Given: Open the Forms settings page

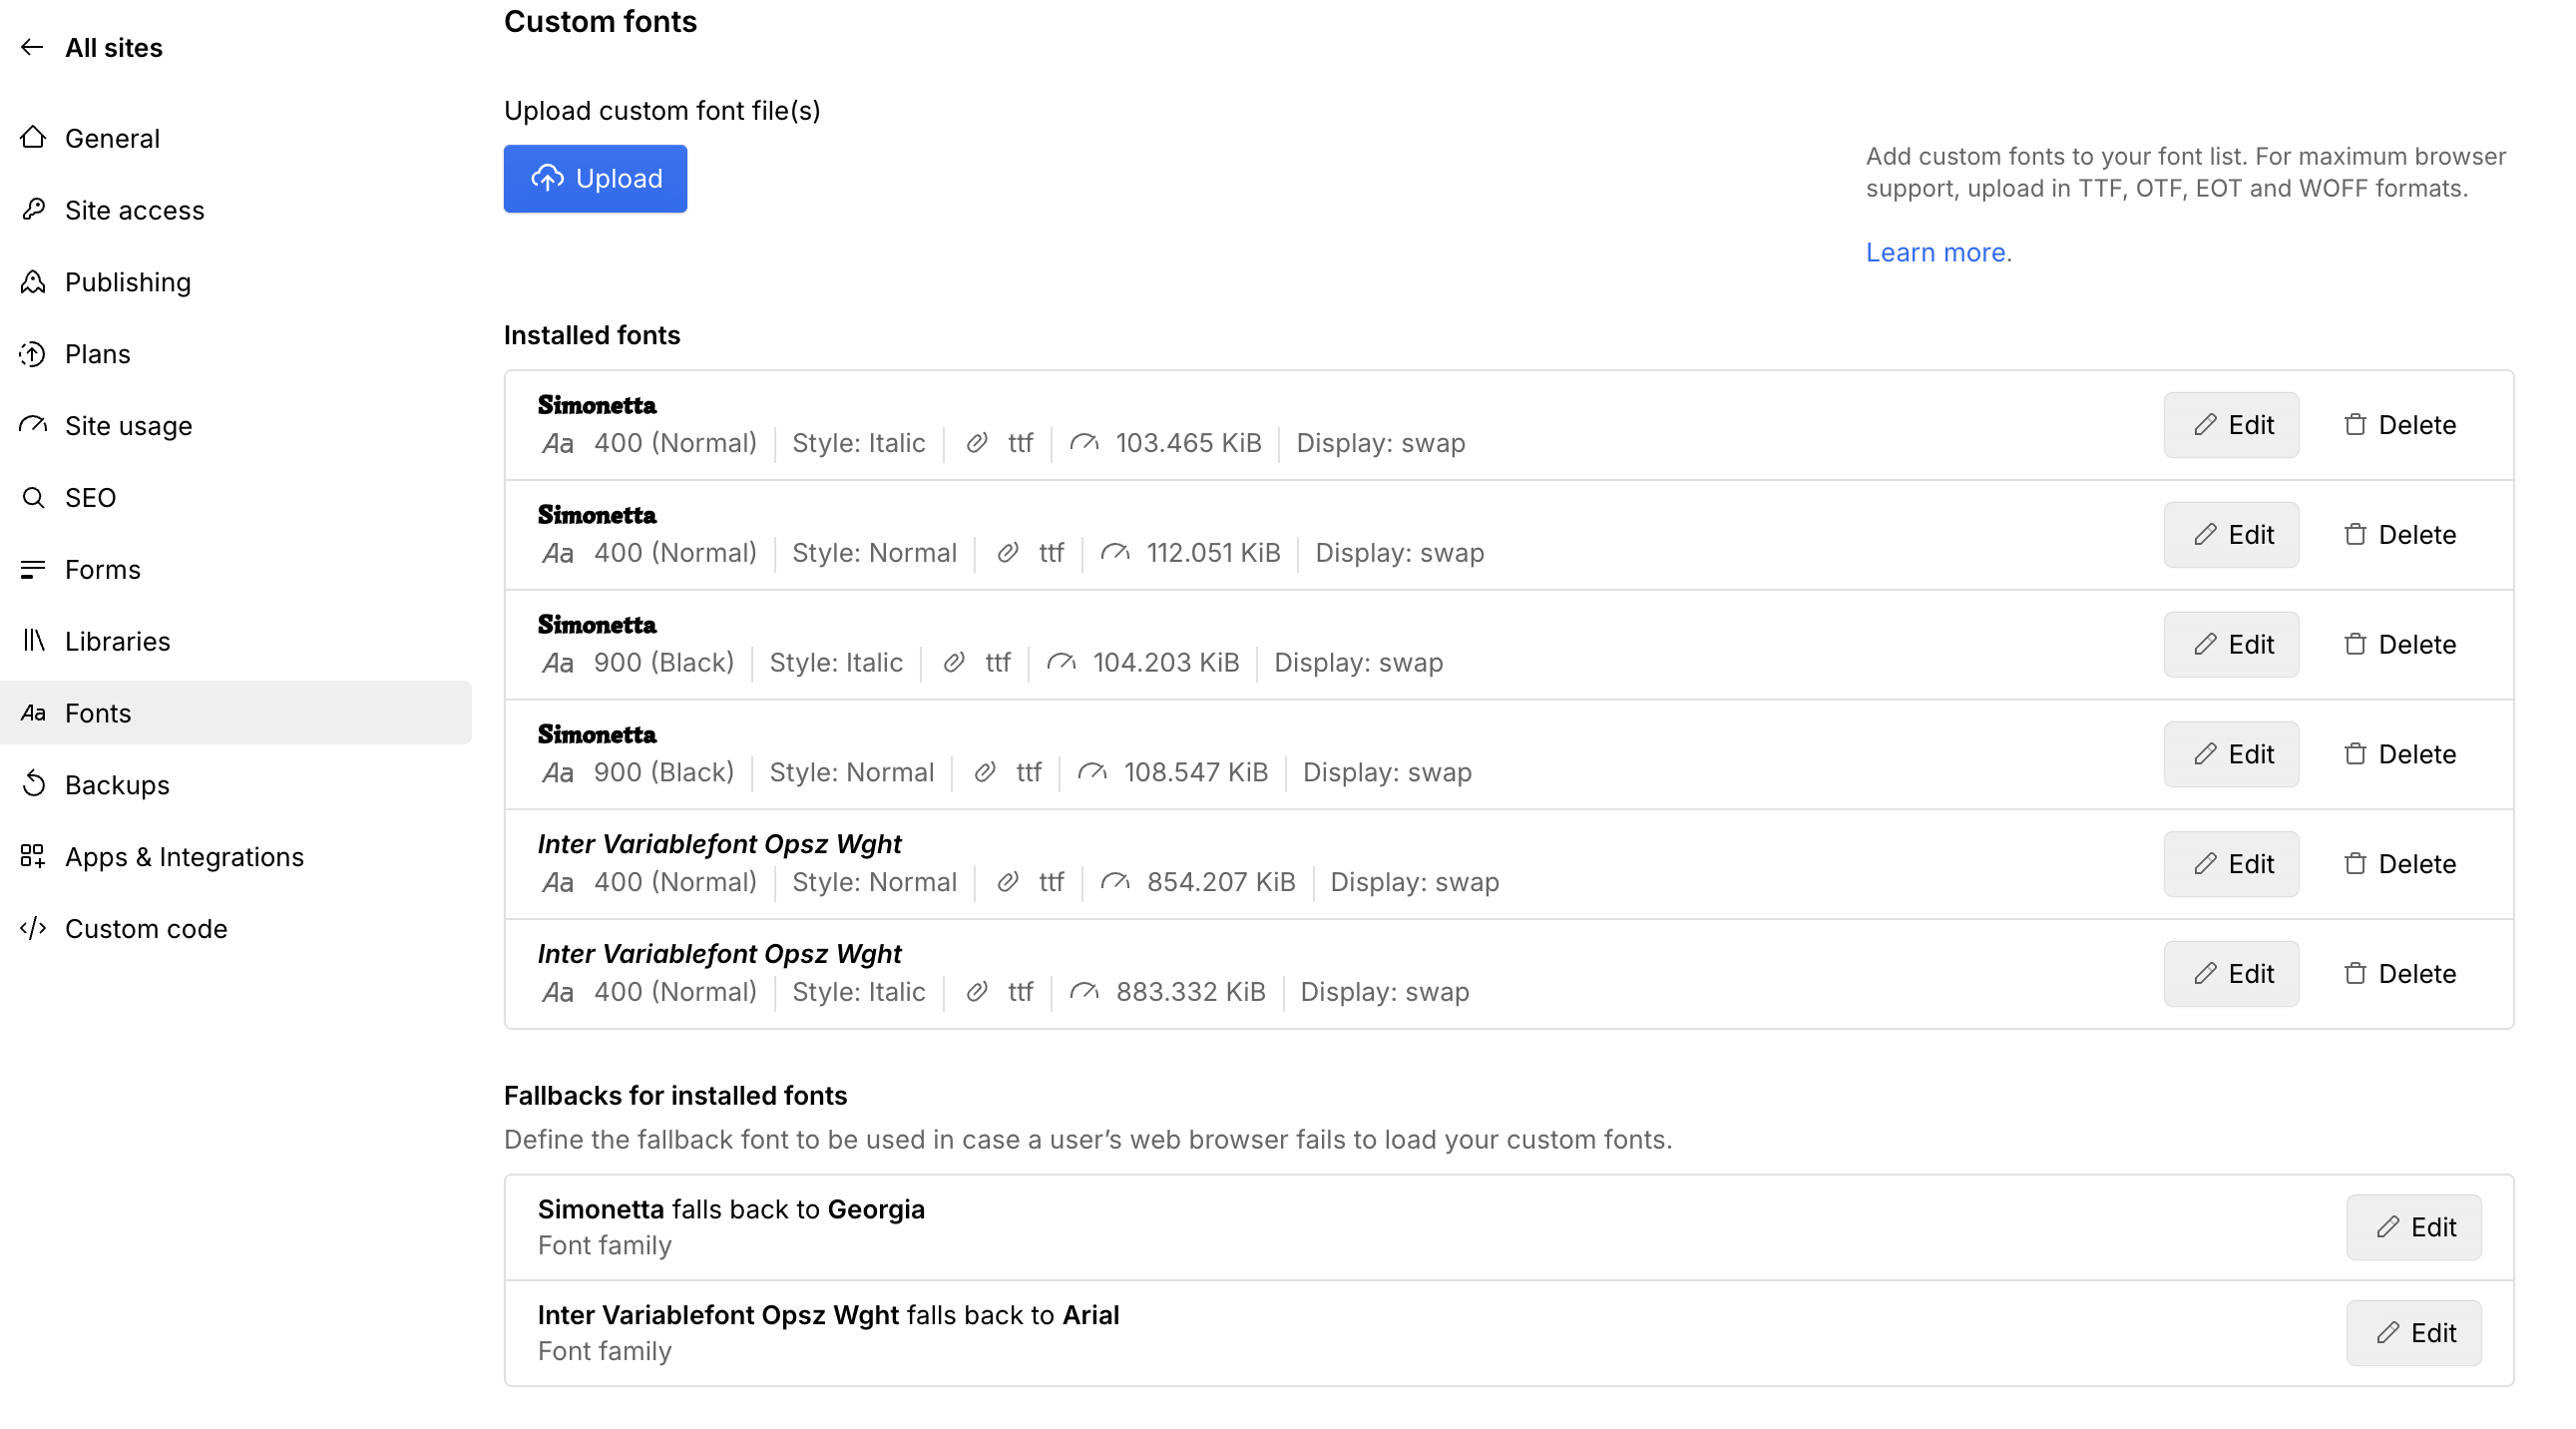Looking at the screenshot, I should point(102,569).
